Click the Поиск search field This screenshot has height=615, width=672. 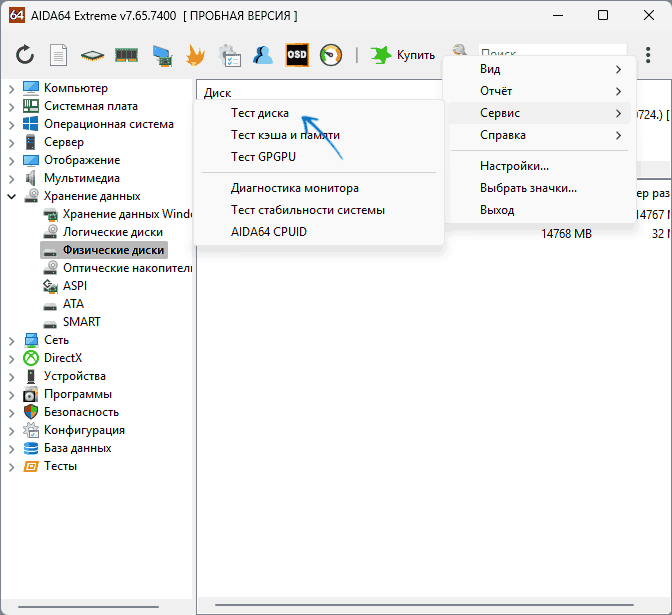tap(552, 51)
